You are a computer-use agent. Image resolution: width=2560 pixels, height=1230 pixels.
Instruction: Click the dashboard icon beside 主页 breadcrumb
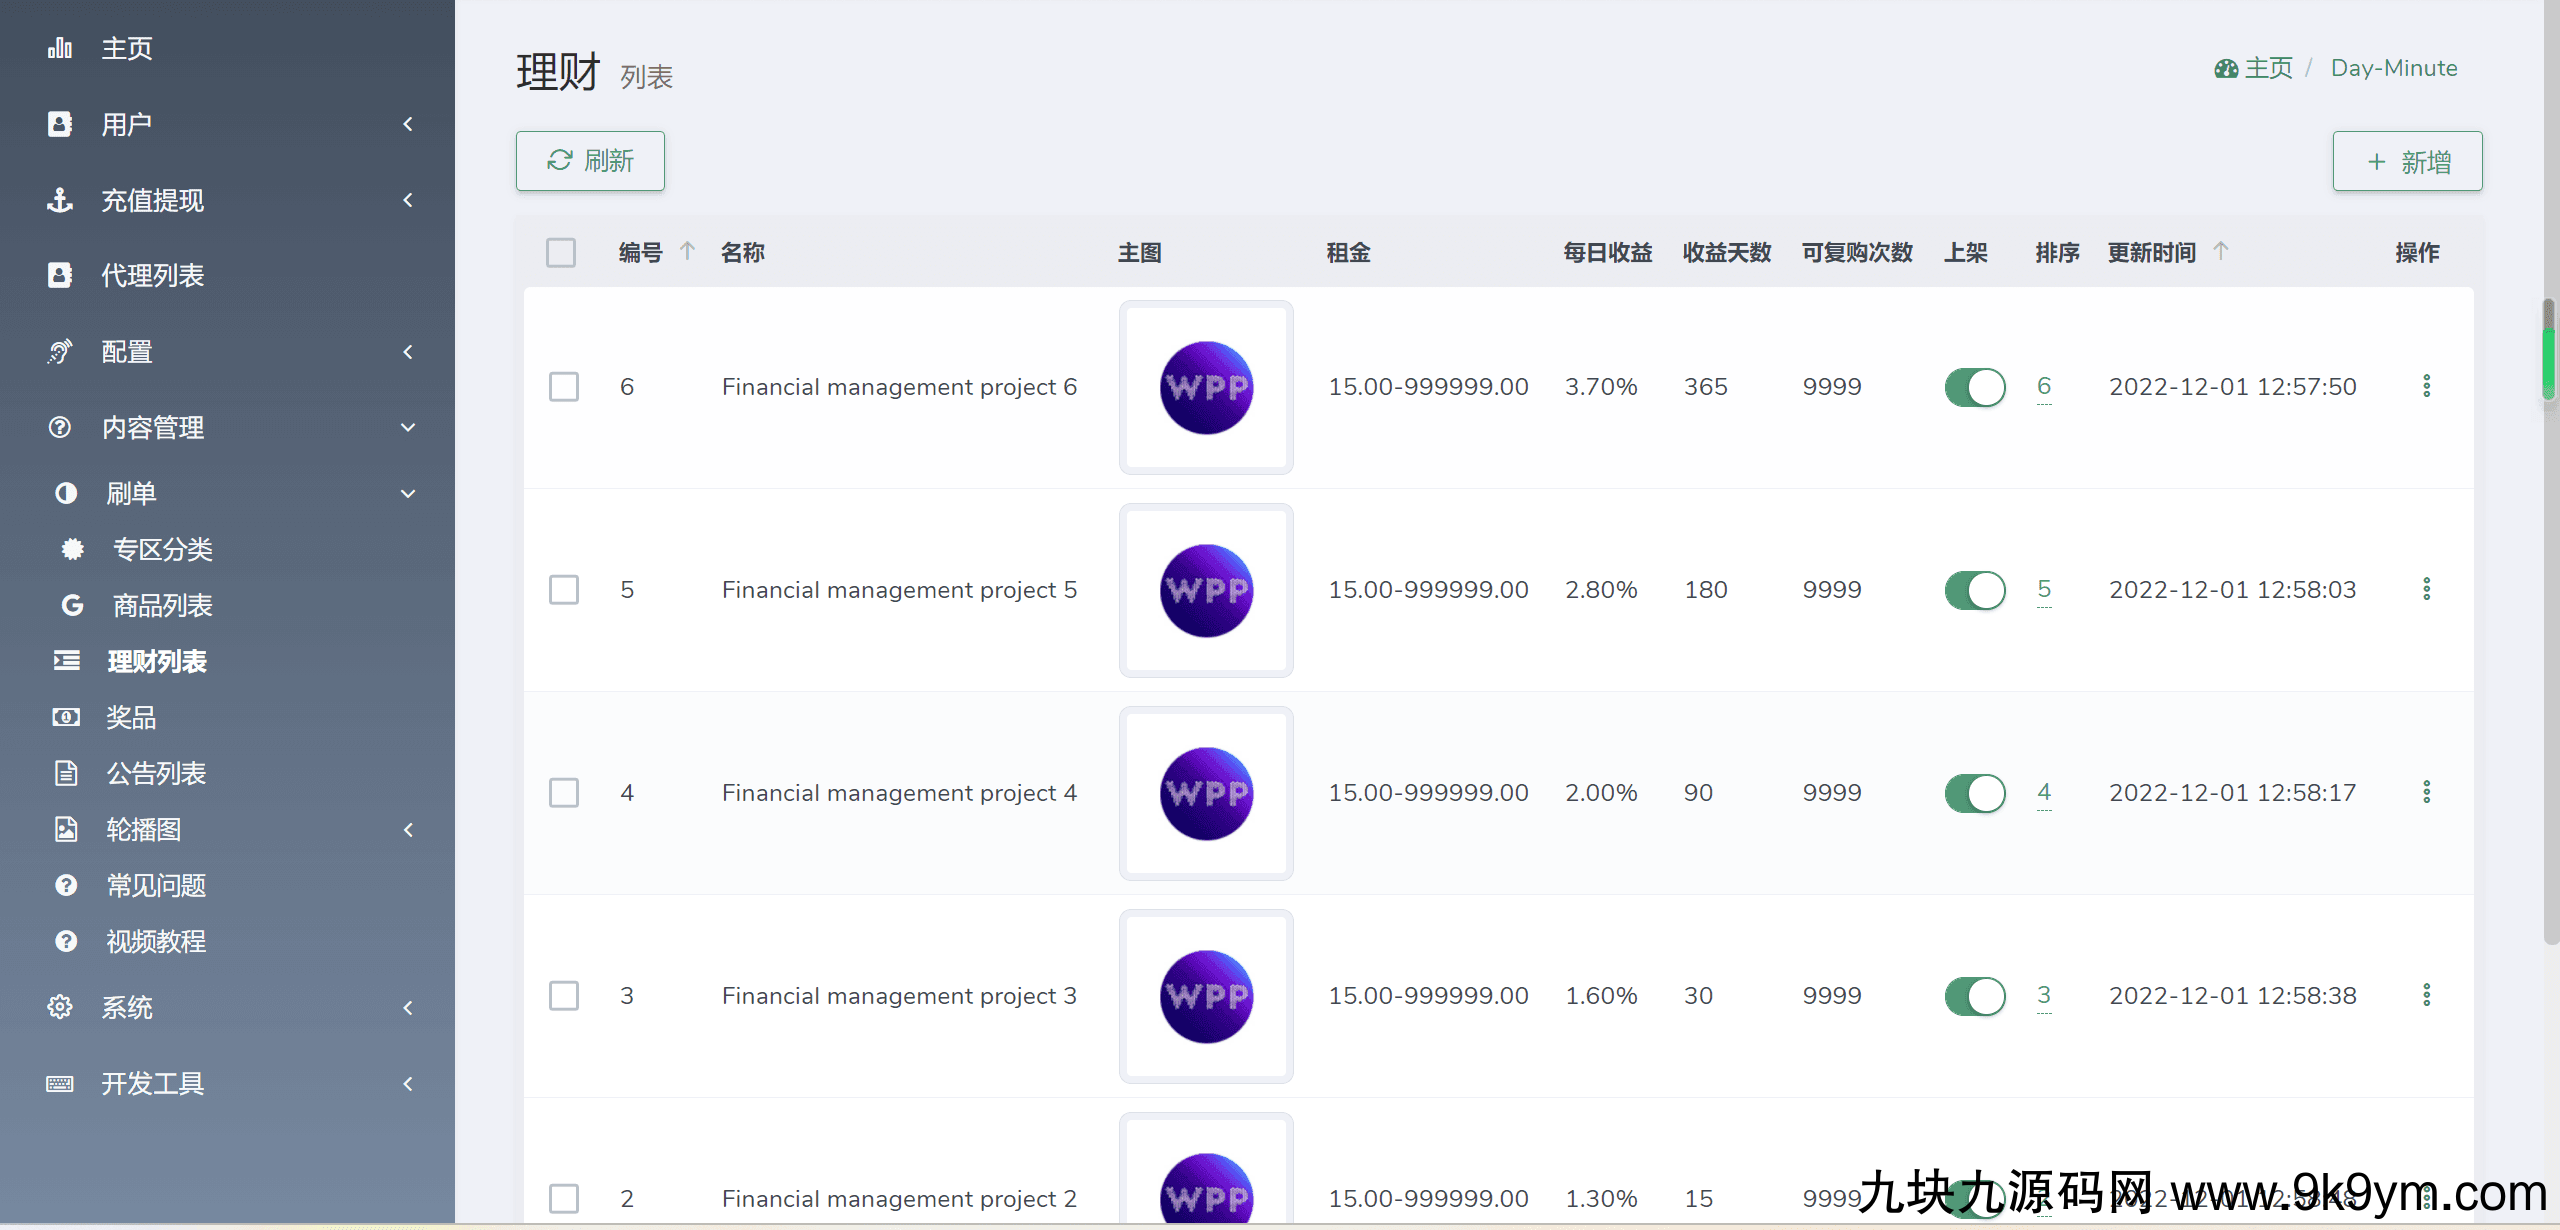(2226, 69)
